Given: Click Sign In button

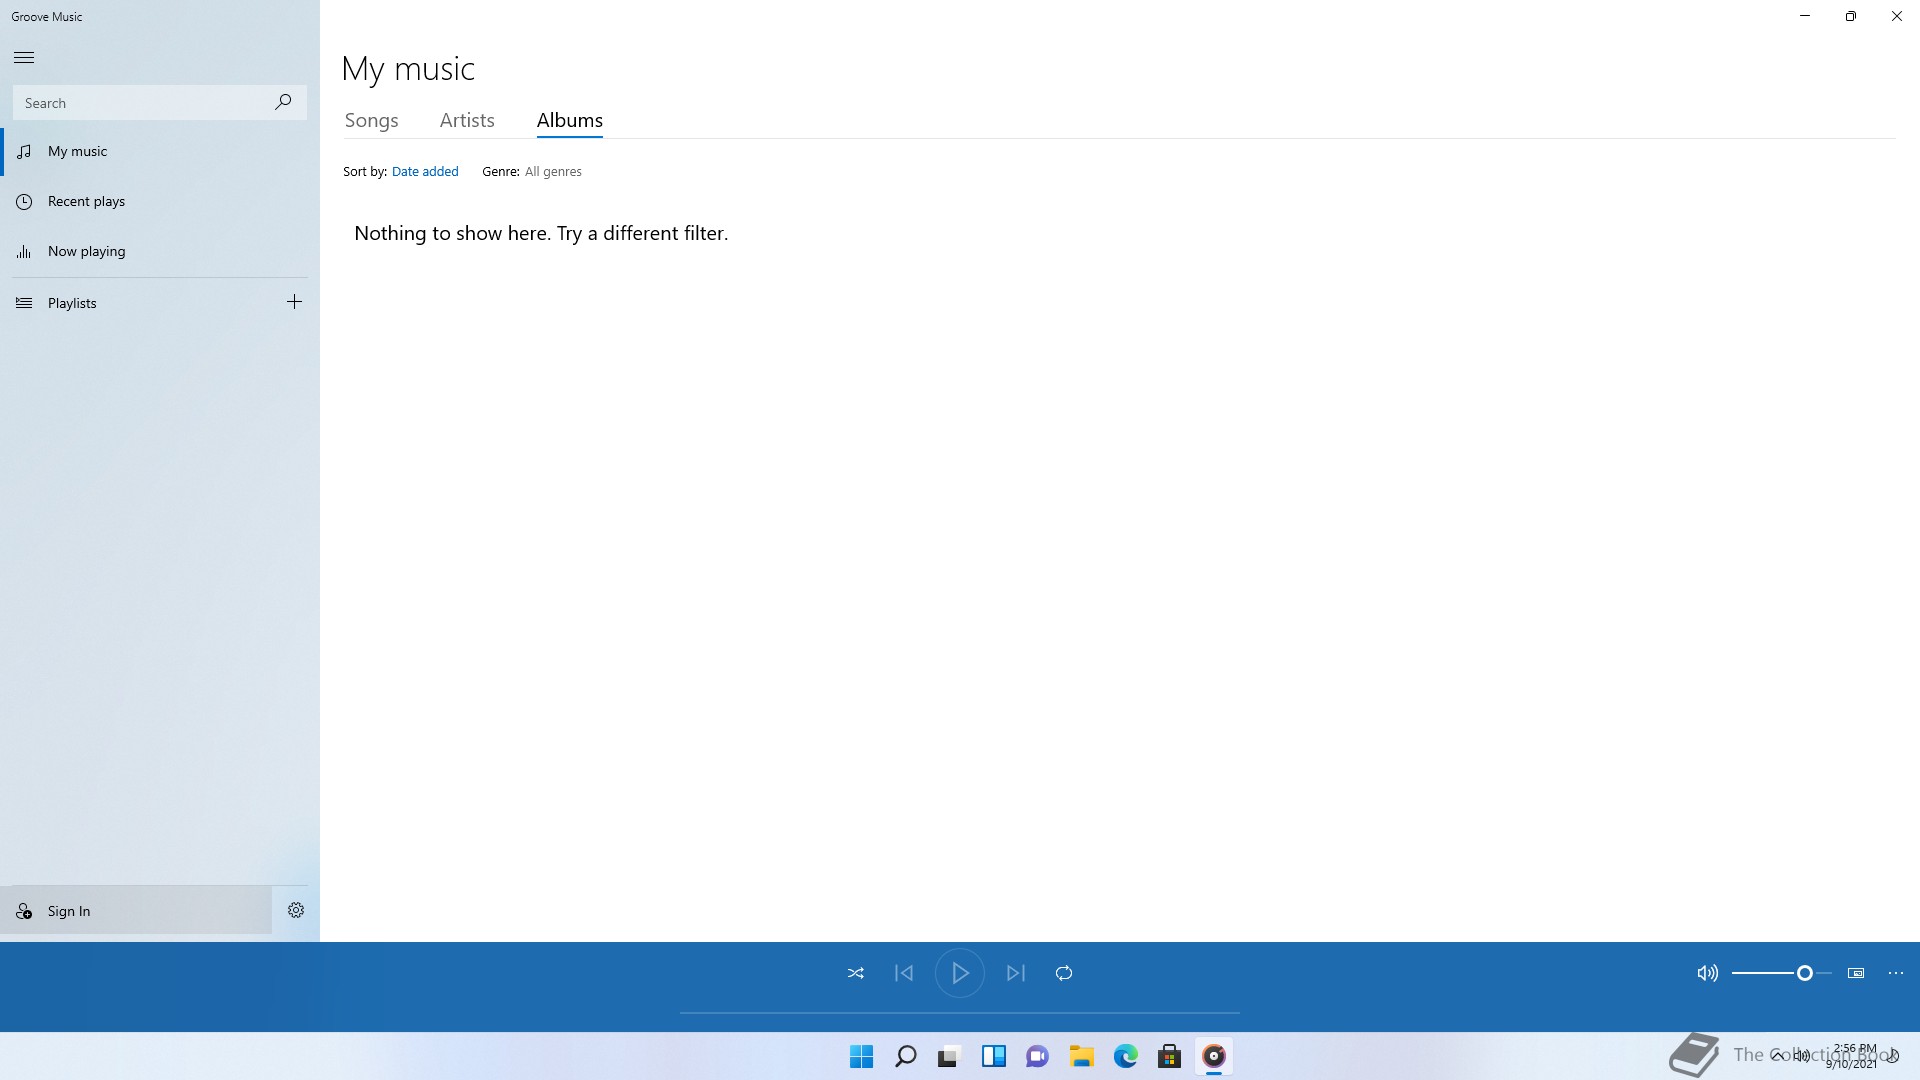Looking at the screenshot, I should pos(136,911).
